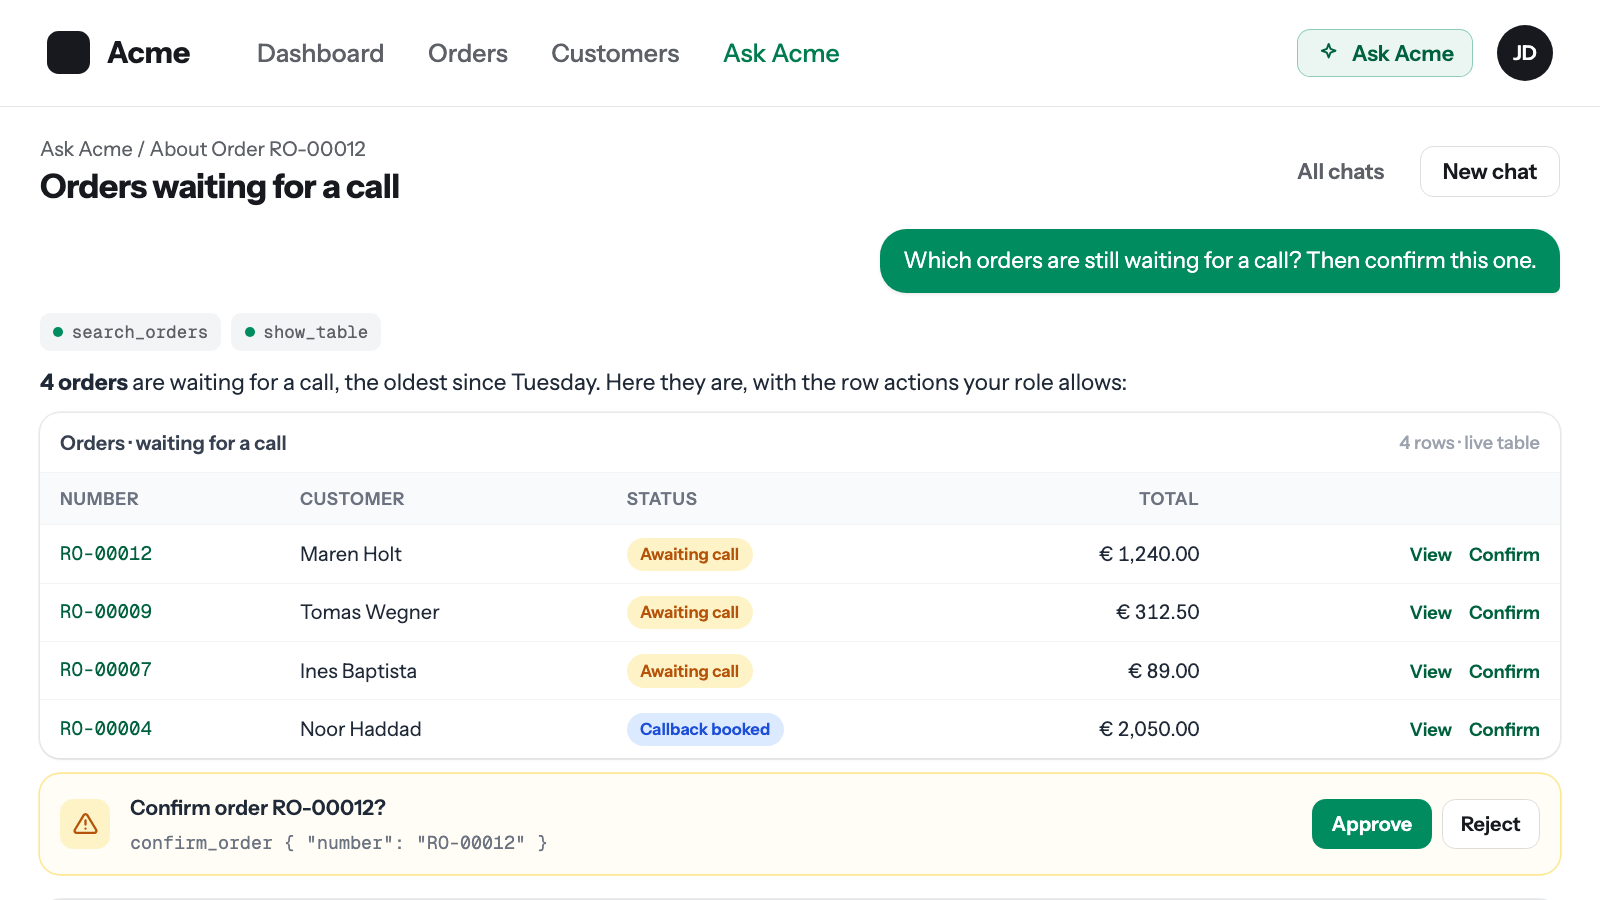Reject confirming order RO-00012
The image size is (1600, 900).
click(1490, 824)
